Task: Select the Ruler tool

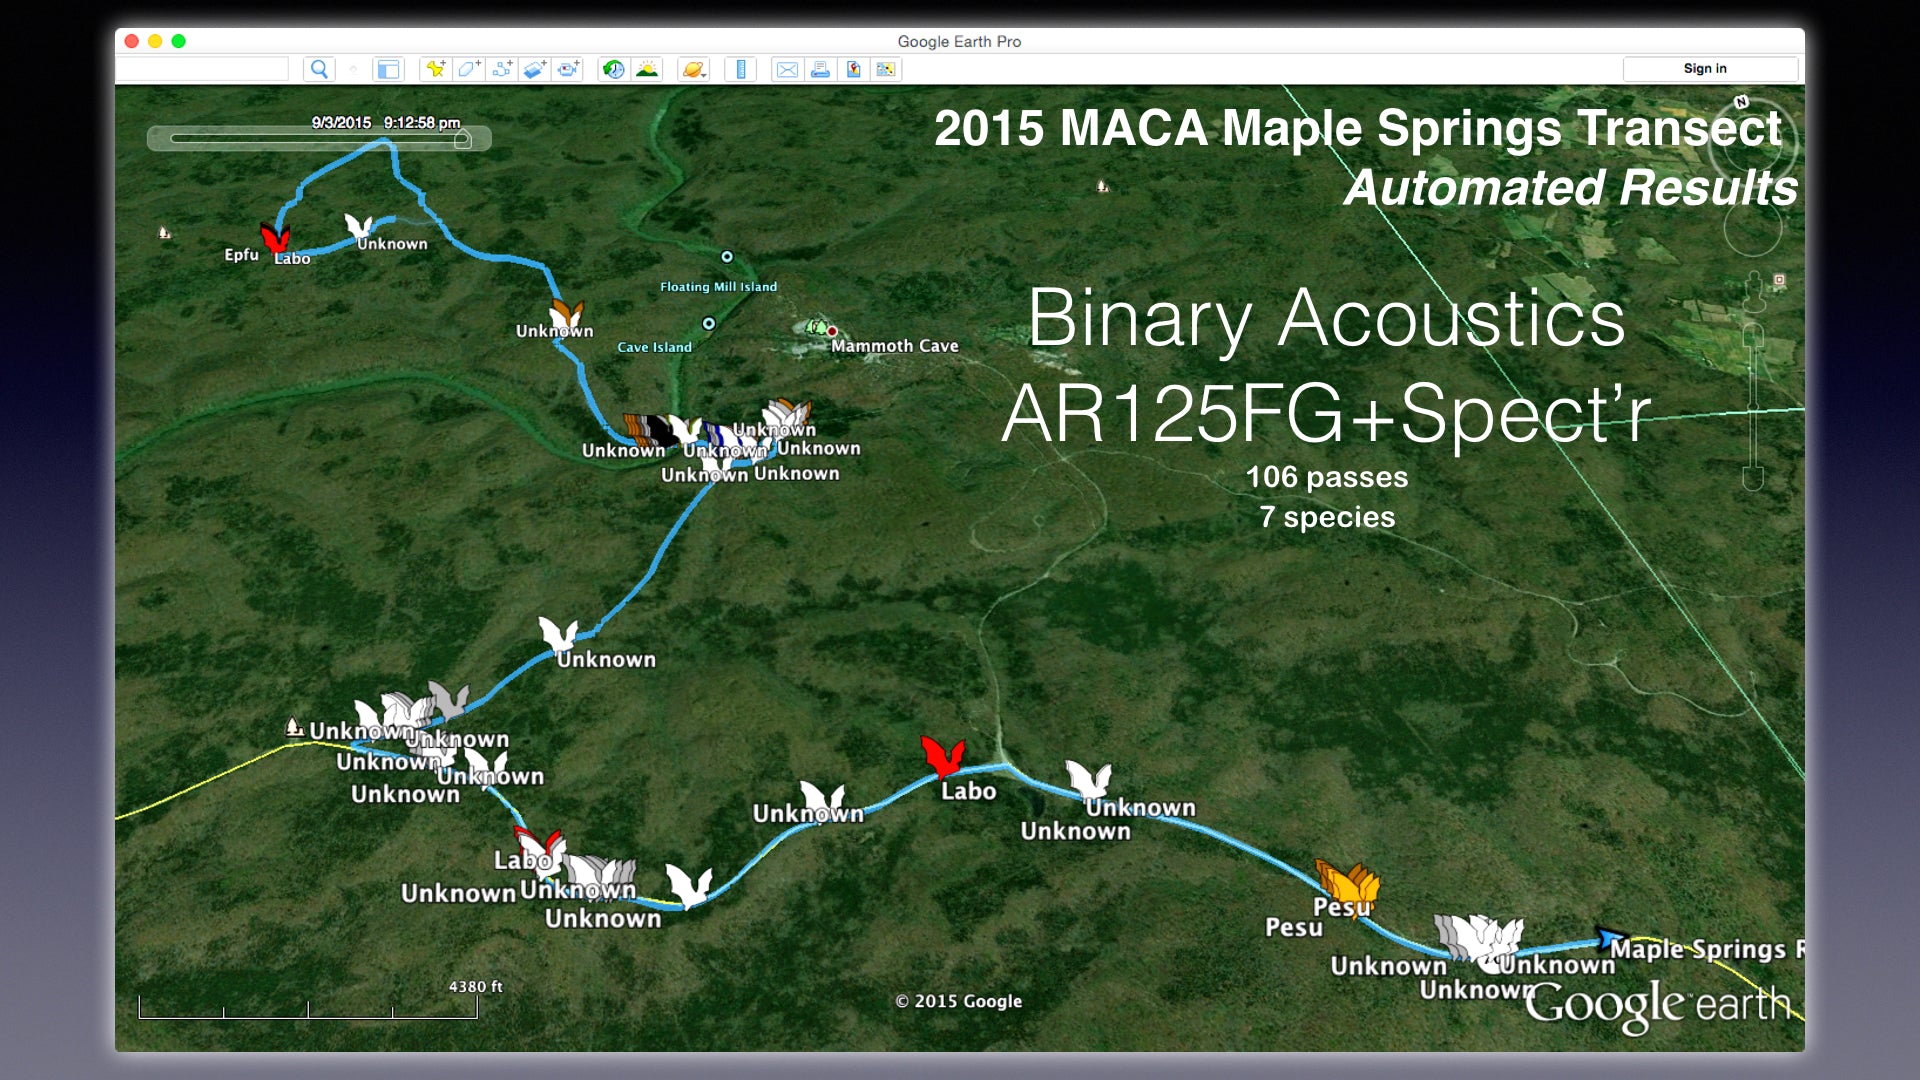Action: (x=740, y=69)
